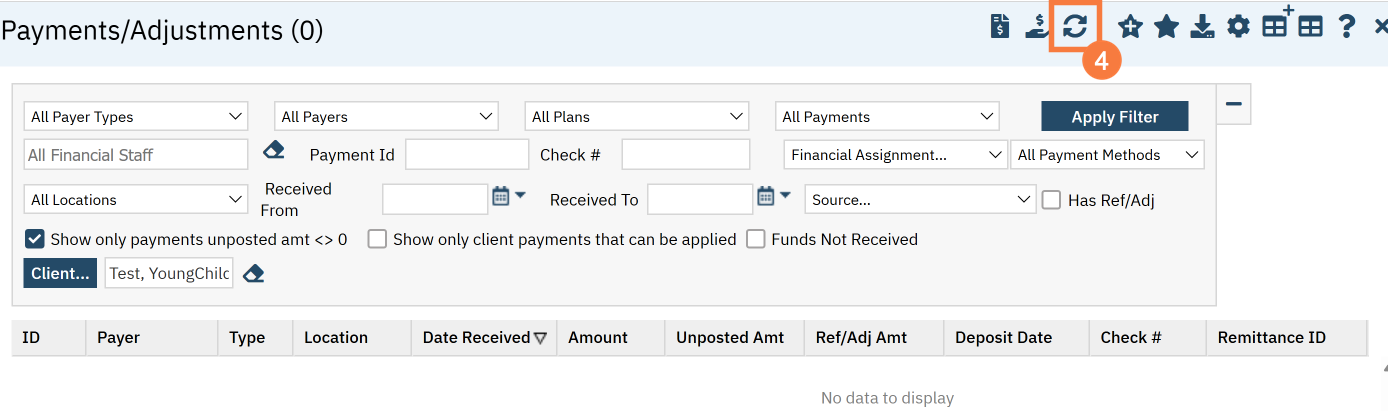Viewport: 1388px width, 411px height.
Task: Open favorites with the solid star icon
Action: 1166,27
